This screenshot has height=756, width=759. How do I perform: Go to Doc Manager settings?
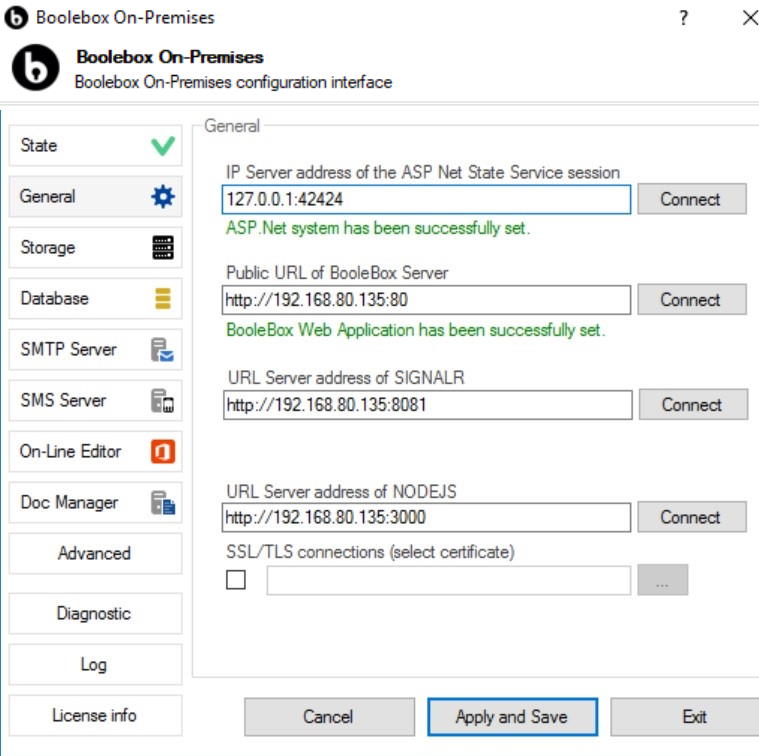point(95,502)
